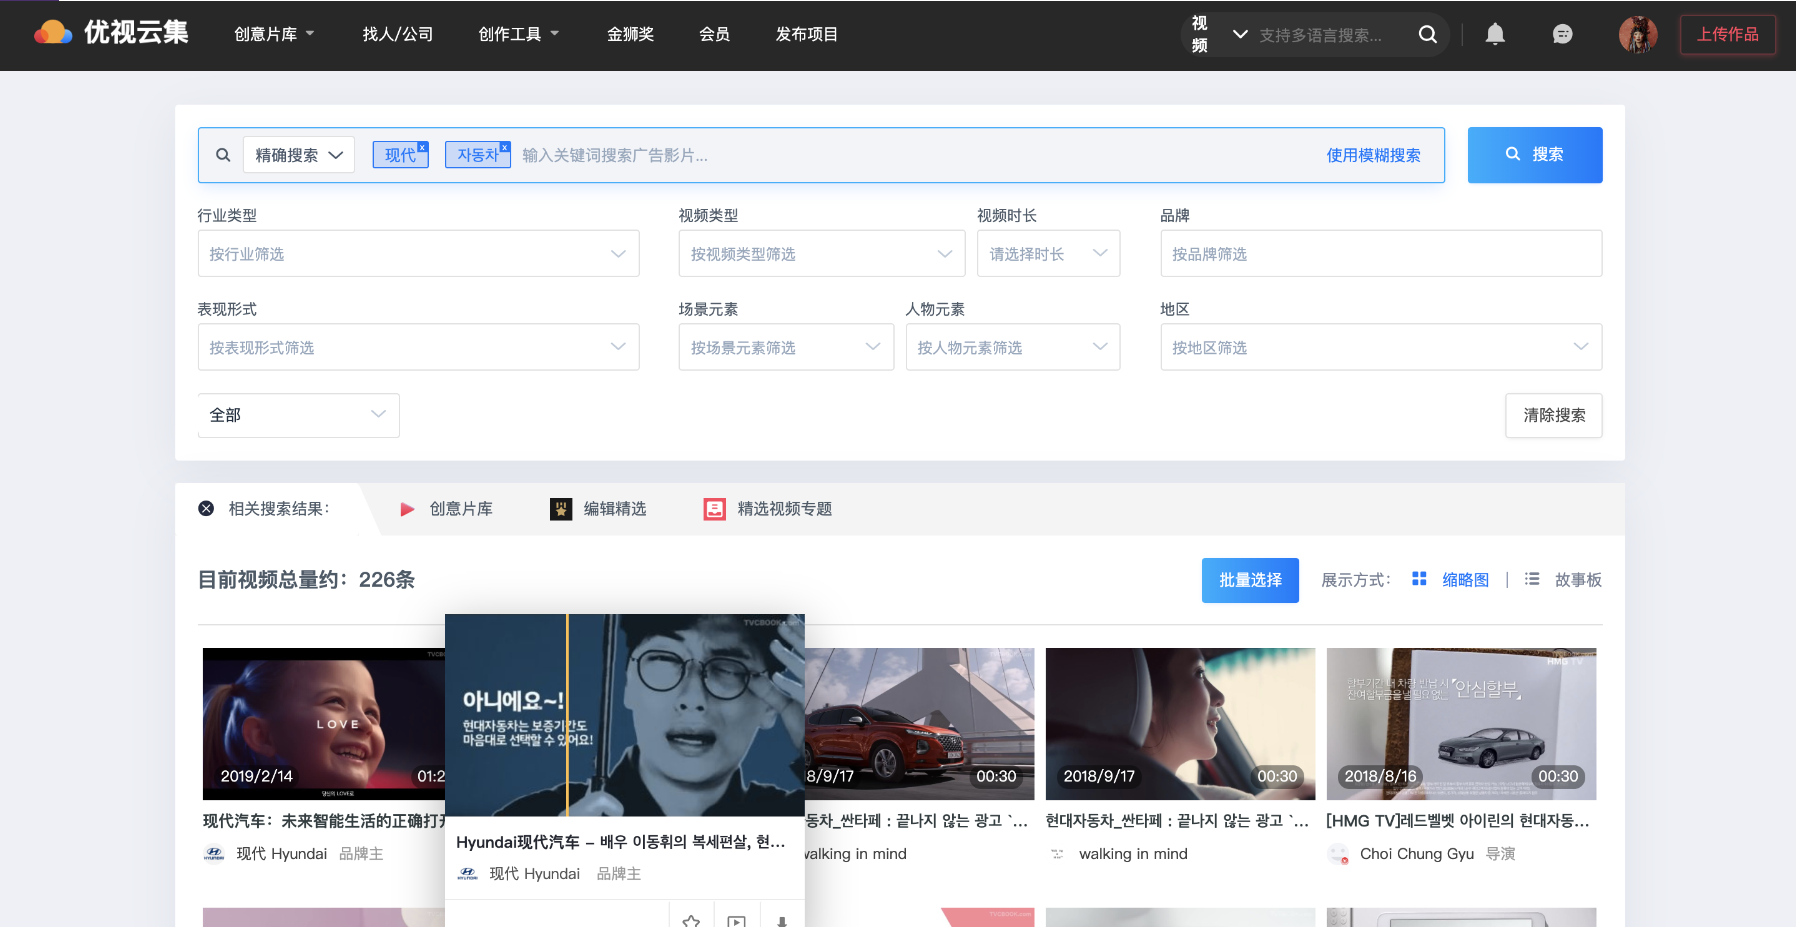The height and width of the screenshot is (927, 1796).
Task: Open 发布项目 menu item
Action: pos(806,34)
